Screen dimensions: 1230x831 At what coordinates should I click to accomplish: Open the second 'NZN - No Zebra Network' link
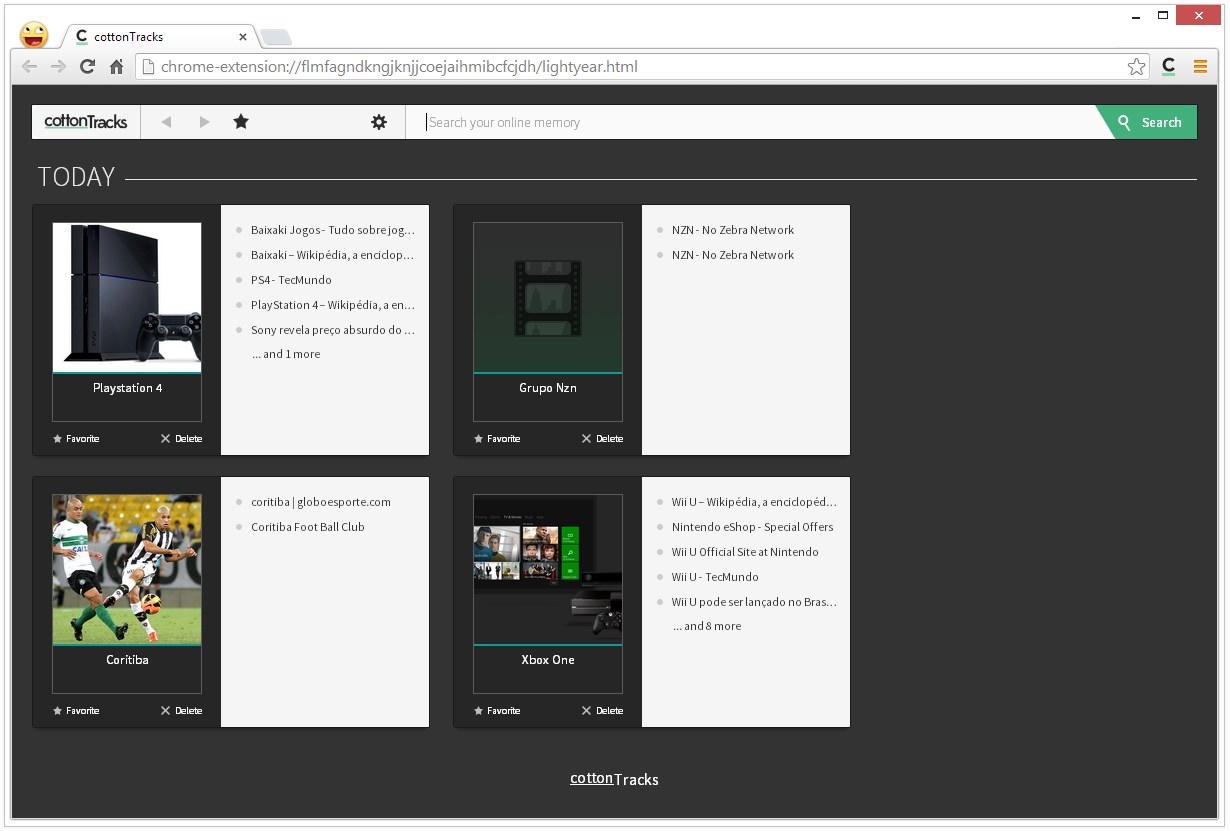(733, 255)
